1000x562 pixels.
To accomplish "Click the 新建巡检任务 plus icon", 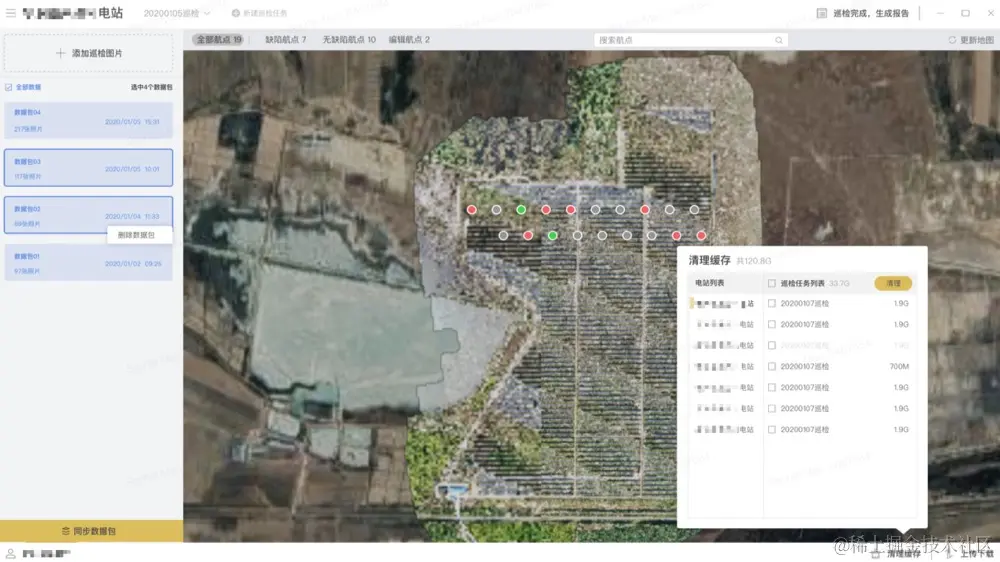I will click(x=235, y=13).
